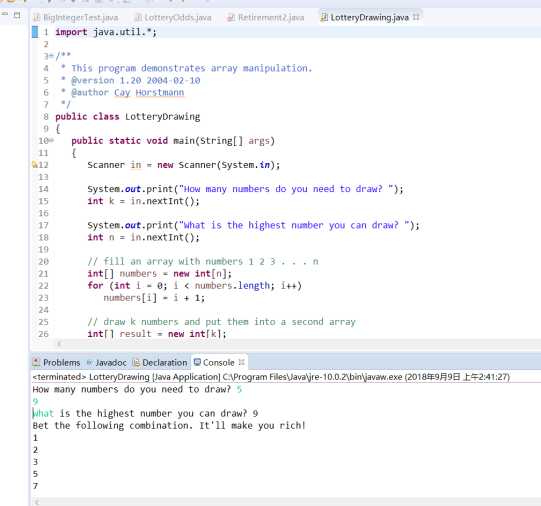Click the Problems tab icon
541x506 pixels.
point(36,362)
